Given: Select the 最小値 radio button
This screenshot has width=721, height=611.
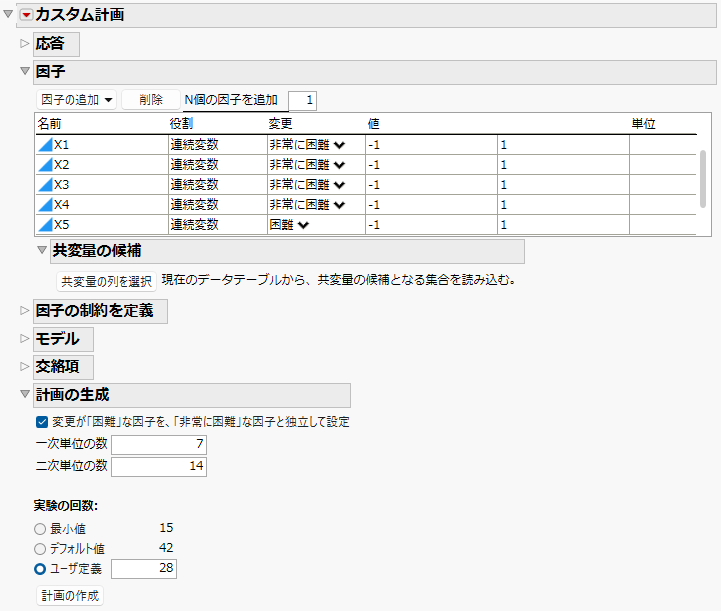Looking at the screenshot, I should tap(40, 529).
